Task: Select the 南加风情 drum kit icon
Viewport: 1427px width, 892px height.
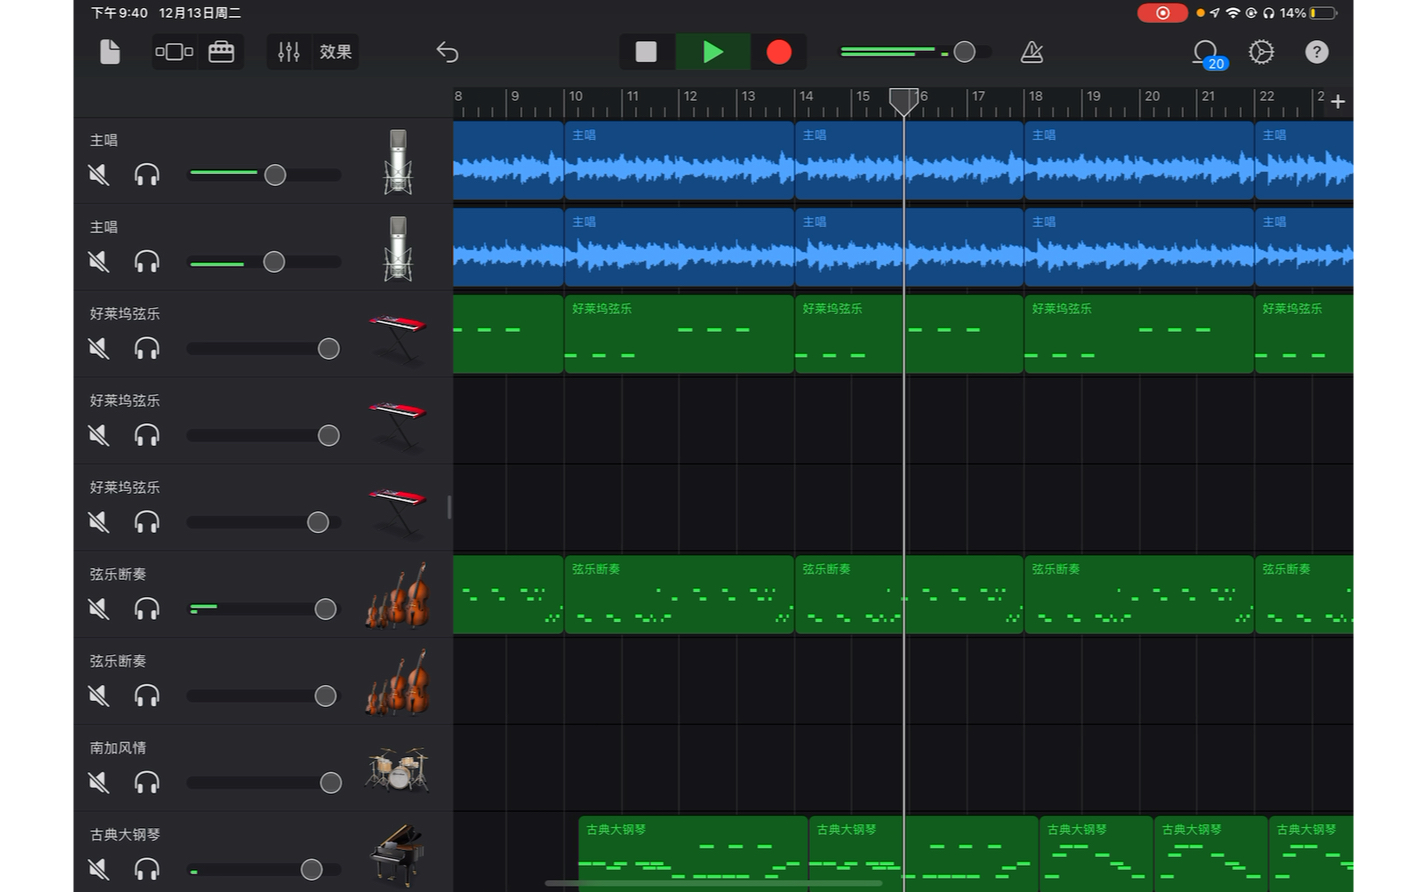Action: pyautogui.click(x=398, y=768)
